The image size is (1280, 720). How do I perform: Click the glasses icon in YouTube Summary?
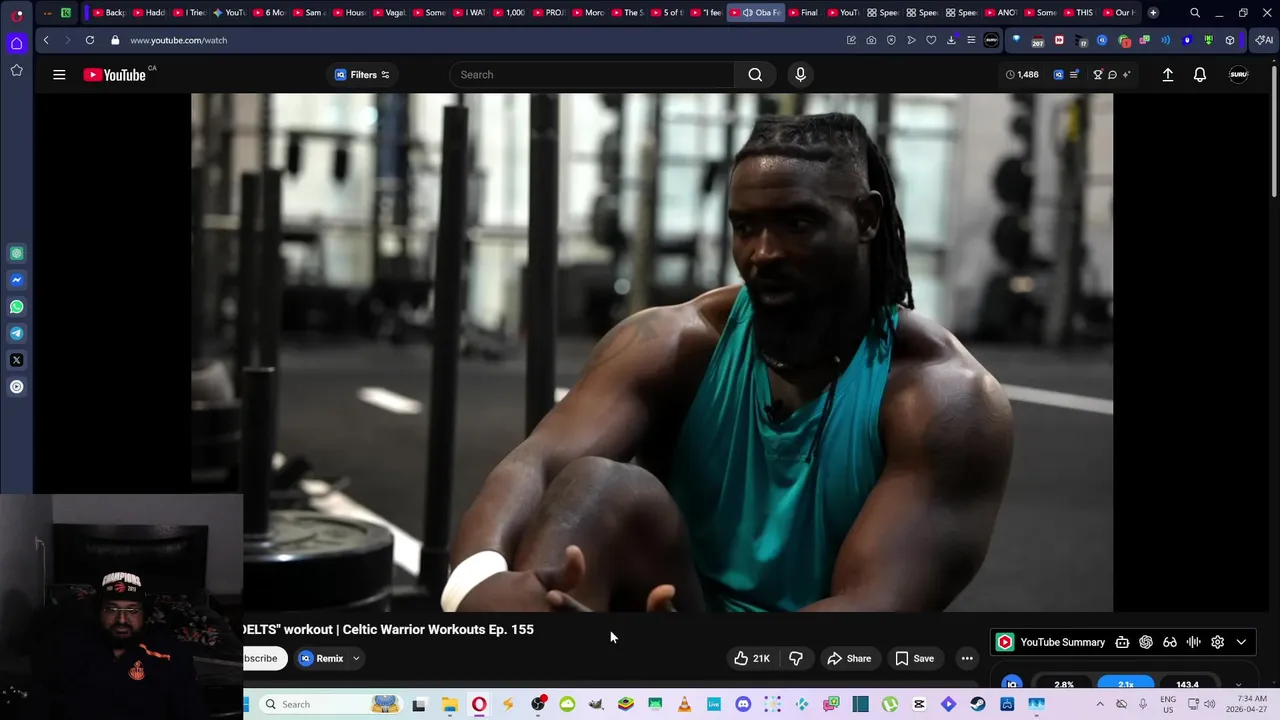(1169, 642)
